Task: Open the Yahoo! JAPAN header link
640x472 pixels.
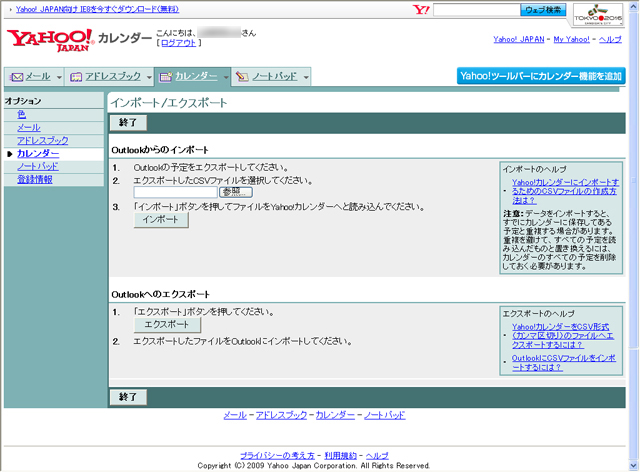Action: [x=519, y=40]
